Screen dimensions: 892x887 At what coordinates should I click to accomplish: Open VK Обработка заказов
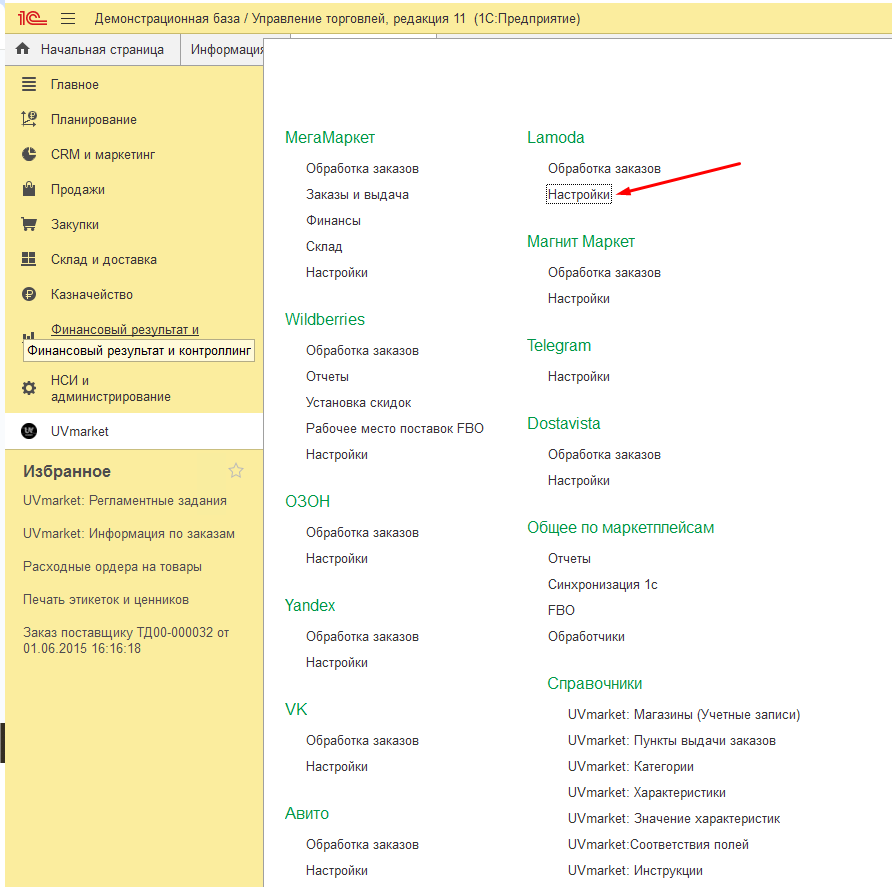(362, 741)
